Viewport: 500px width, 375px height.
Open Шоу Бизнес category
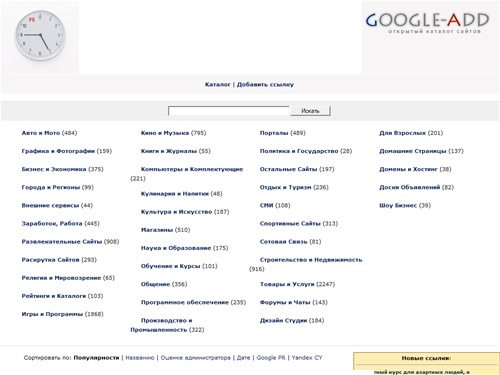coord(398,205)
